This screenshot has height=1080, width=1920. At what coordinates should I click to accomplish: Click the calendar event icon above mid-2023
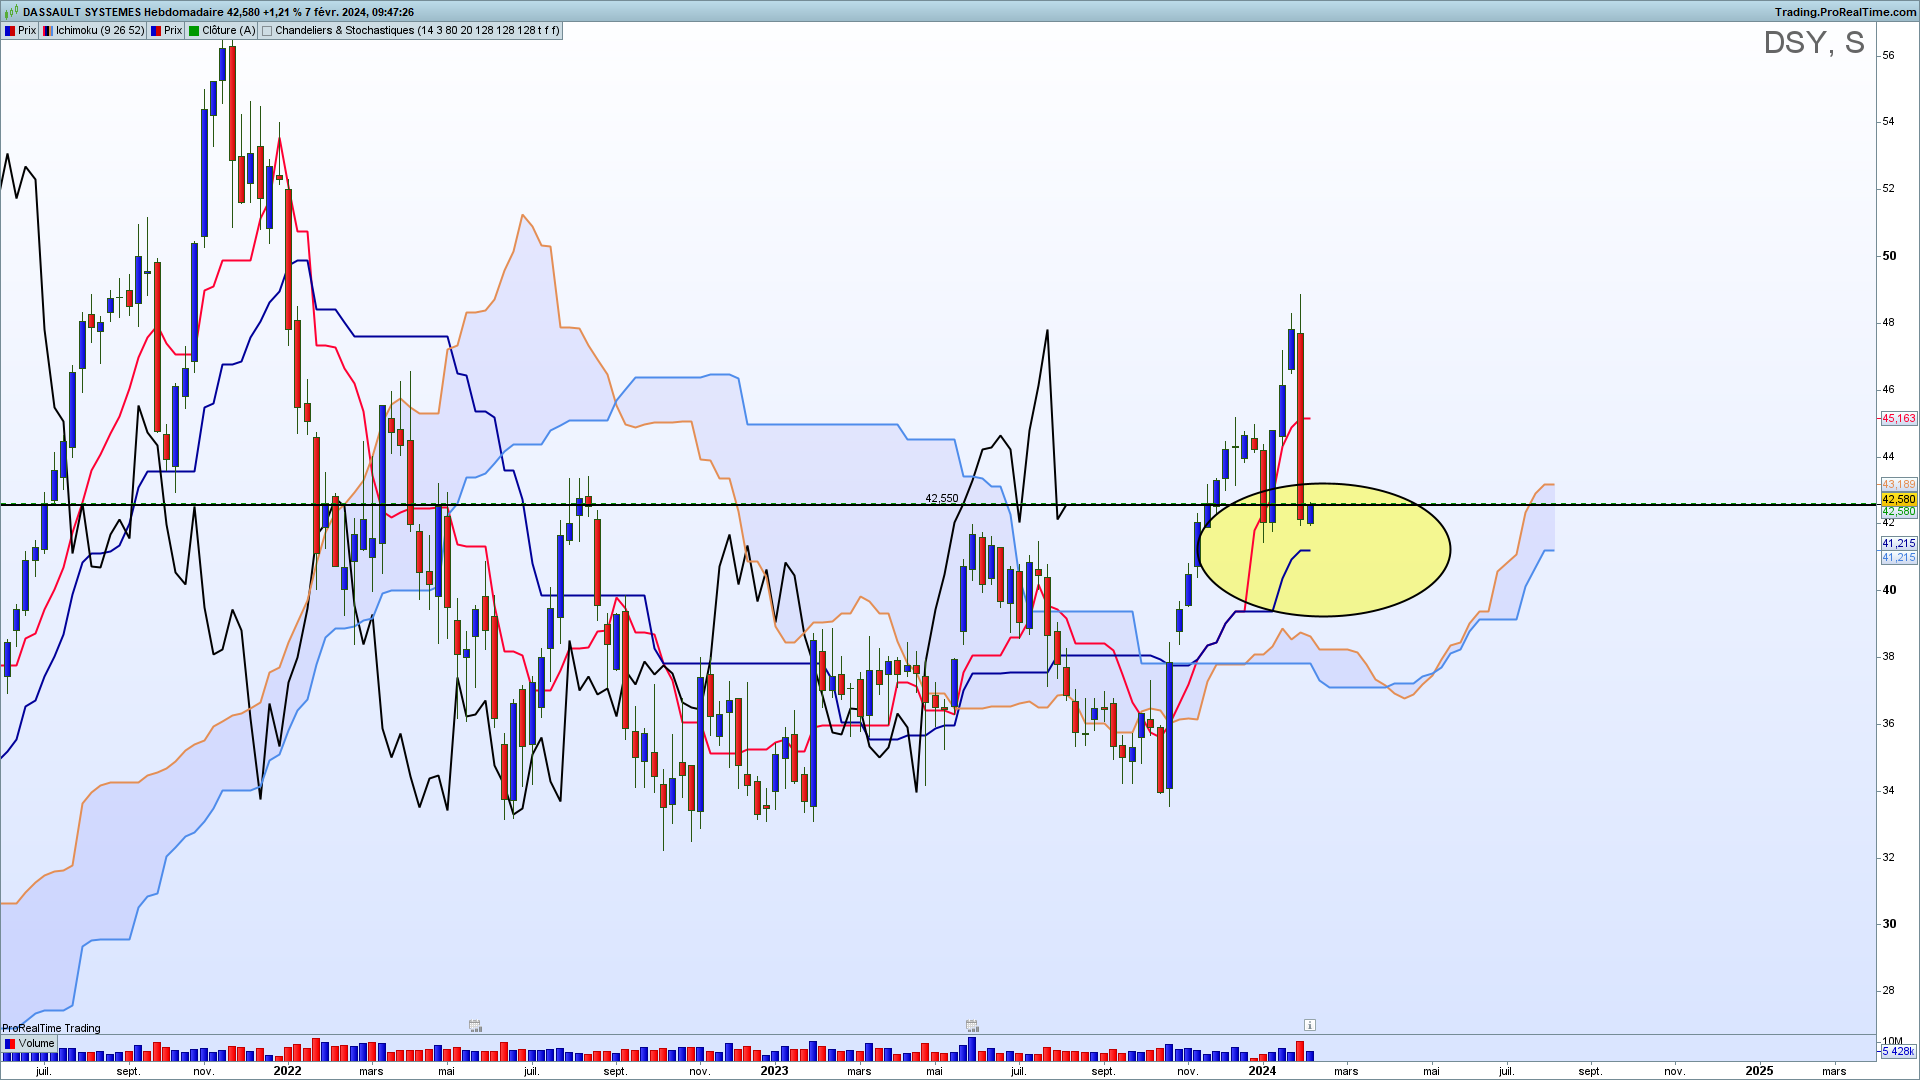click(x=972, y=1025)
